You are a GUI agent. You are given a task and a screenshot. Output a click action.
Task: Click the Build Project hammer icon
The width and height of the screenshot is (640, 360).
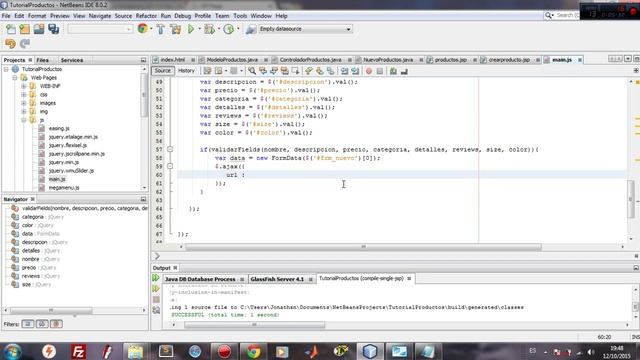point(161,29)
